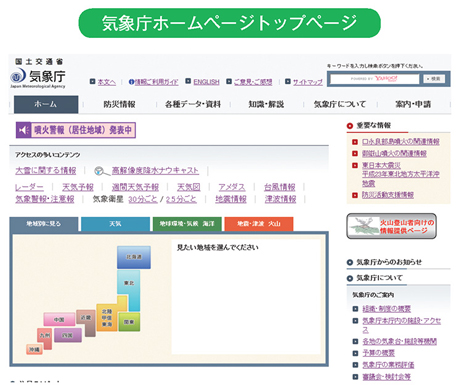This screenshot has width=460, height=389.
Task: Open the 案内・申請 menu
Action: [413, 104]
